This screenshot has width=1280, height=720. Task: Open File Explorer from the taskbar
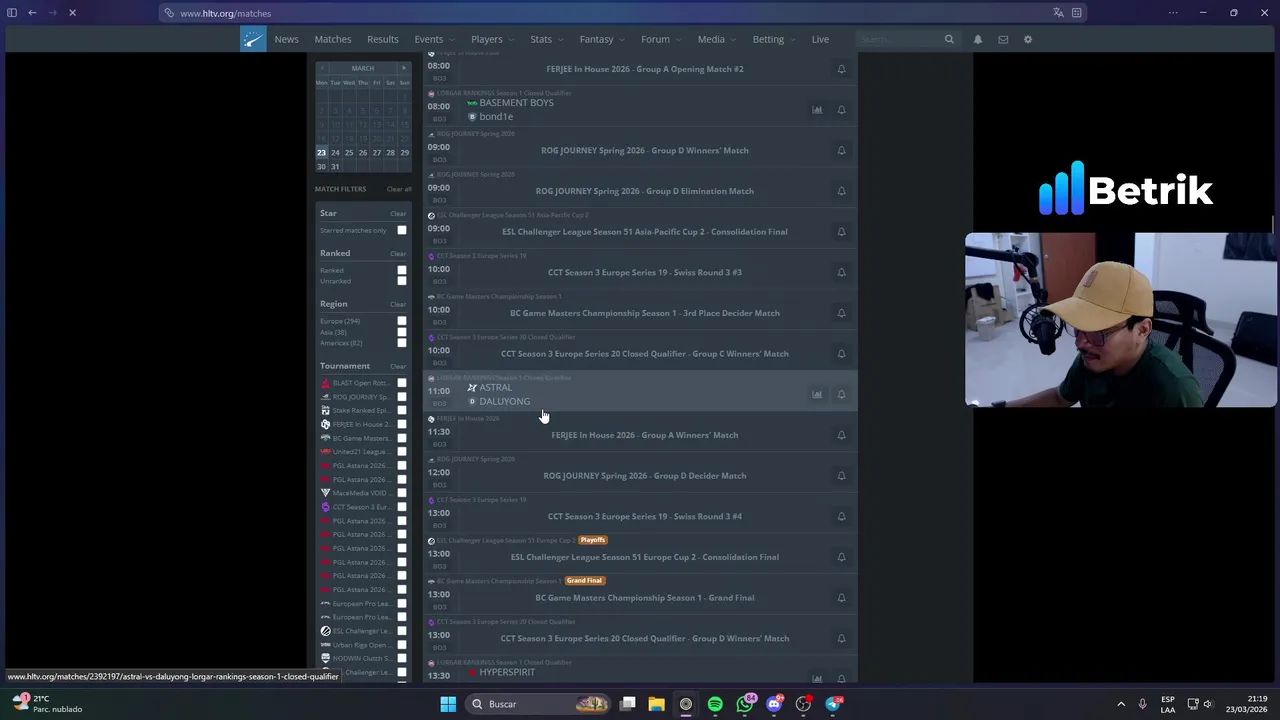(x=656, y=704)
